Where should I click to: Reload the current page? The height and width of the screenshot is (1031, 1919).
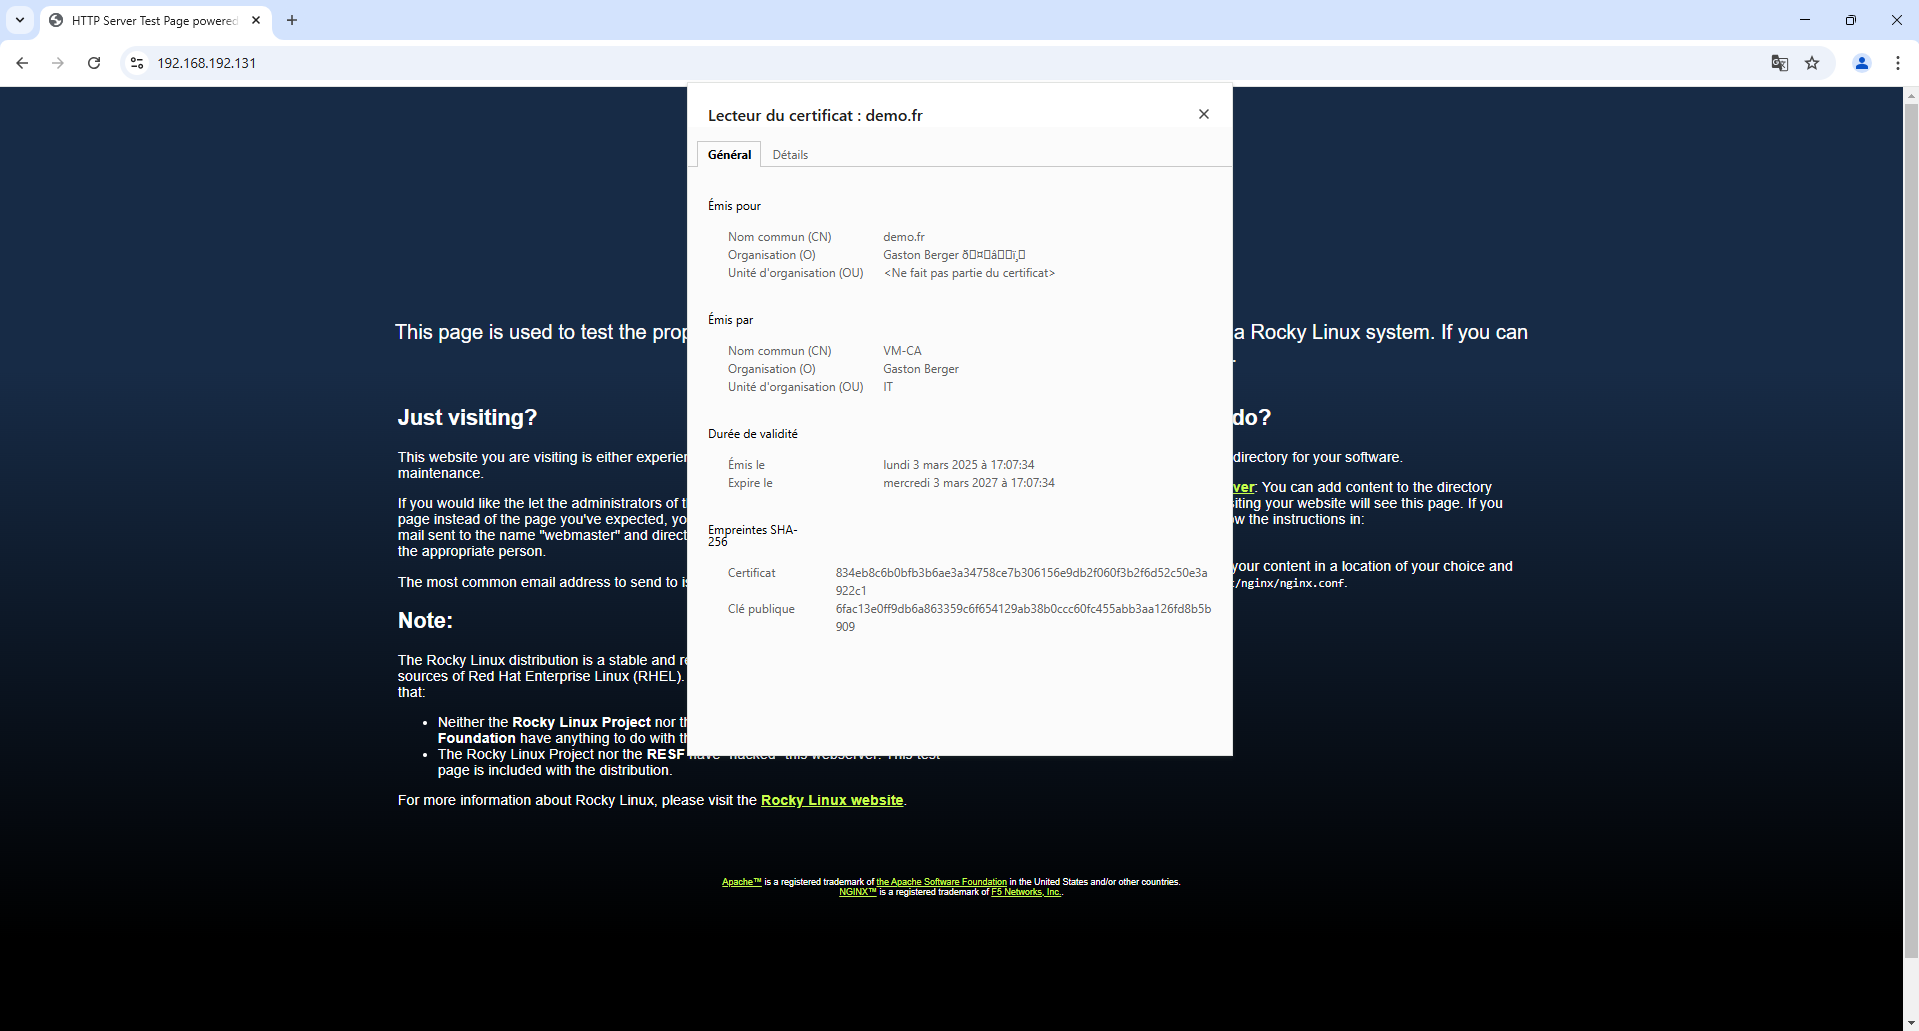point(94,63)
